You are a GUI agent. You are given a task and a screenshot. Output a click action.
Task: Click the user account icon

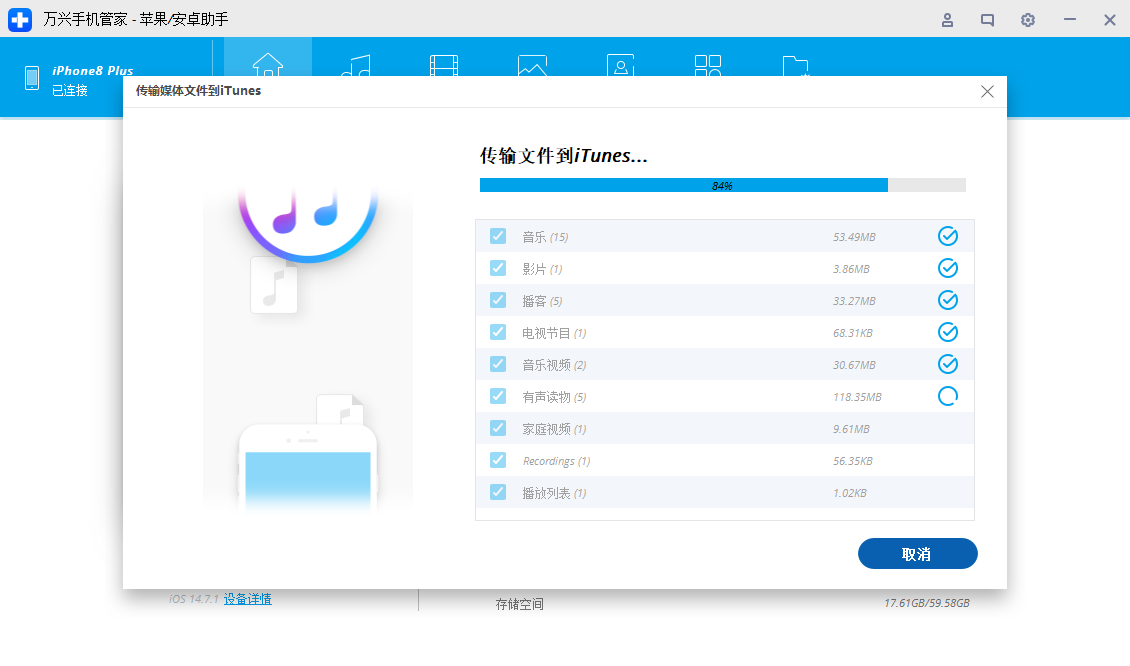tap(947, 19)
